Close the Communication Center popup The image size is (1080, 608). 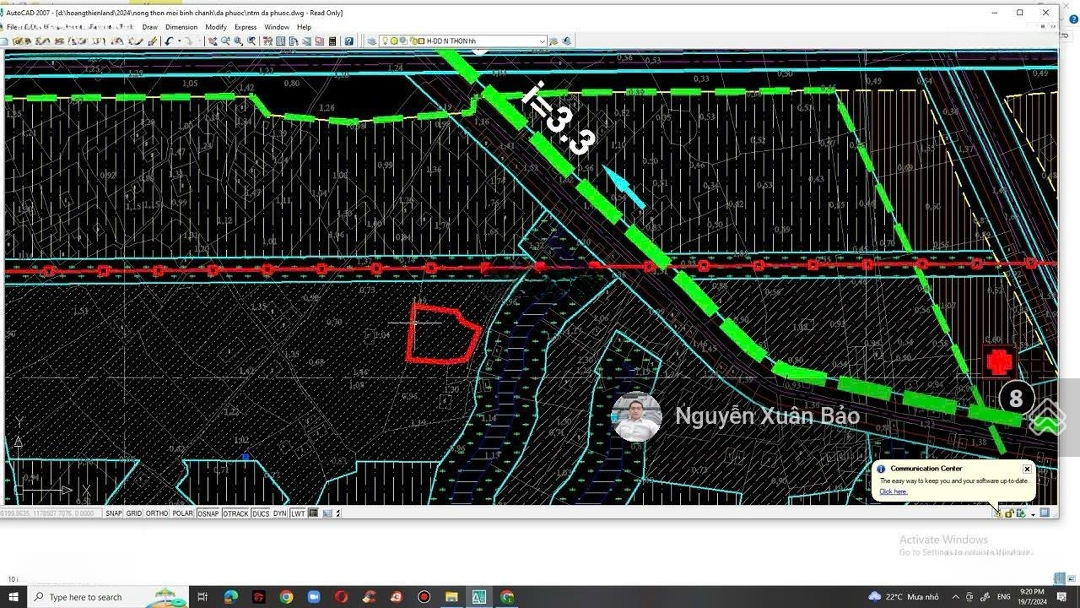(x=1026, y=468)
